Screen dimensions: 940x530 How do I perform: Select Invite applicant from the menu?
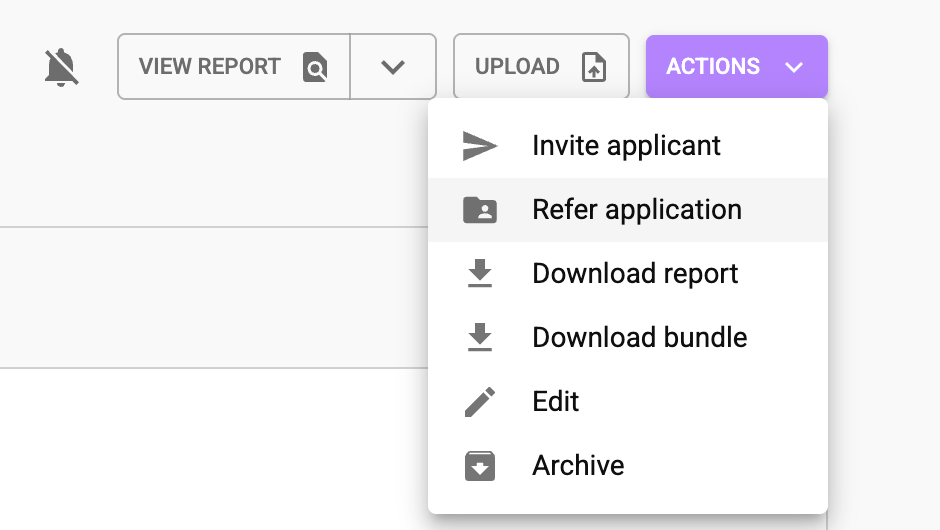pyautogui.click(x=628, y=146)
